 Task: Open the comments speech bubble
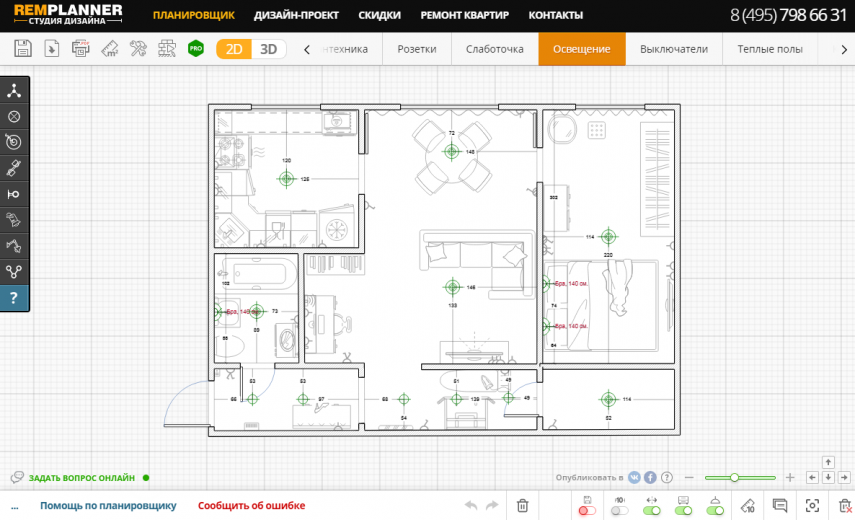point(780,505)
